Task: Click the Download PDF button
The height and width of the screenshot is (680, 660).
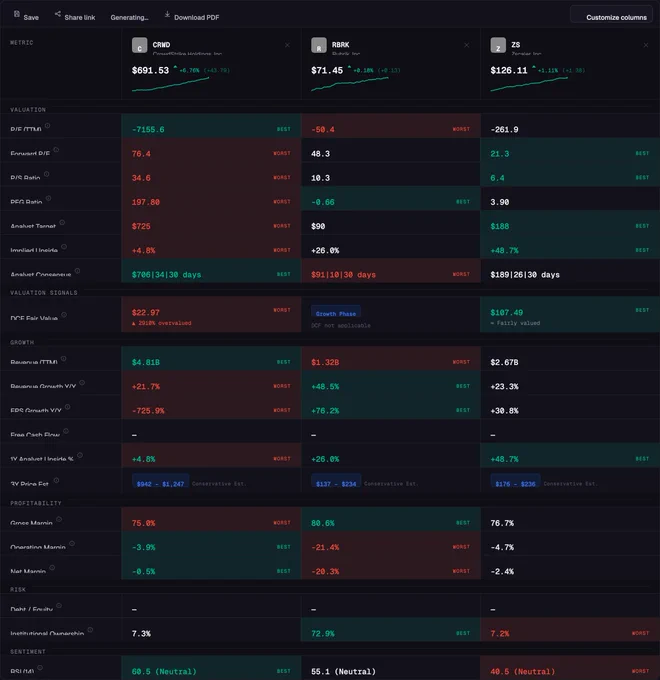Action: [x=192, y=16]
